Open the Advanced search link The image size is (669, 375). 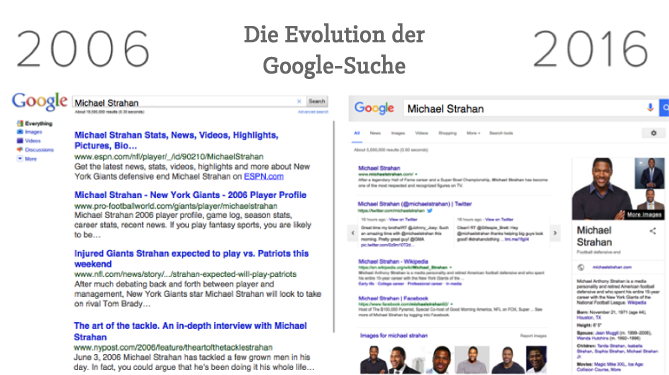(313, 112)
